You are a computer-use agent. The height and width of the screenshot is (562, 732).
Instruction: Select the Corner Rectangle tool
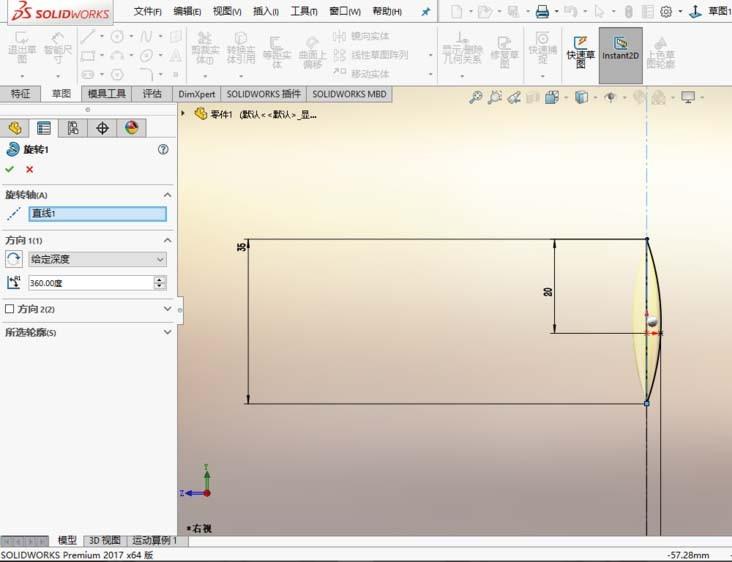(87, 56)
